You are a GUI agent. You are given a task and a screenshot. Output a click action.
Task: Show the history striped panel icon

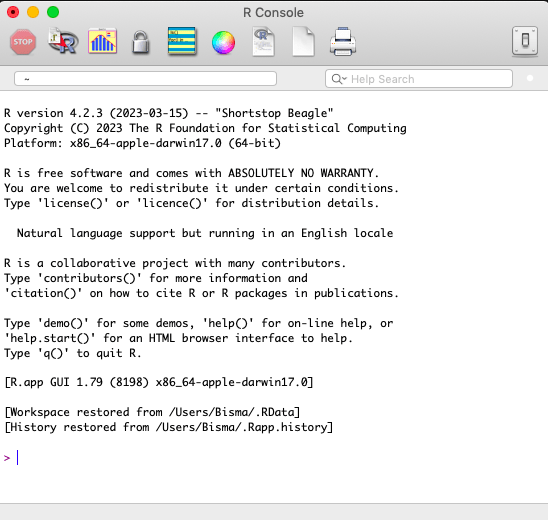coord(182,41)
